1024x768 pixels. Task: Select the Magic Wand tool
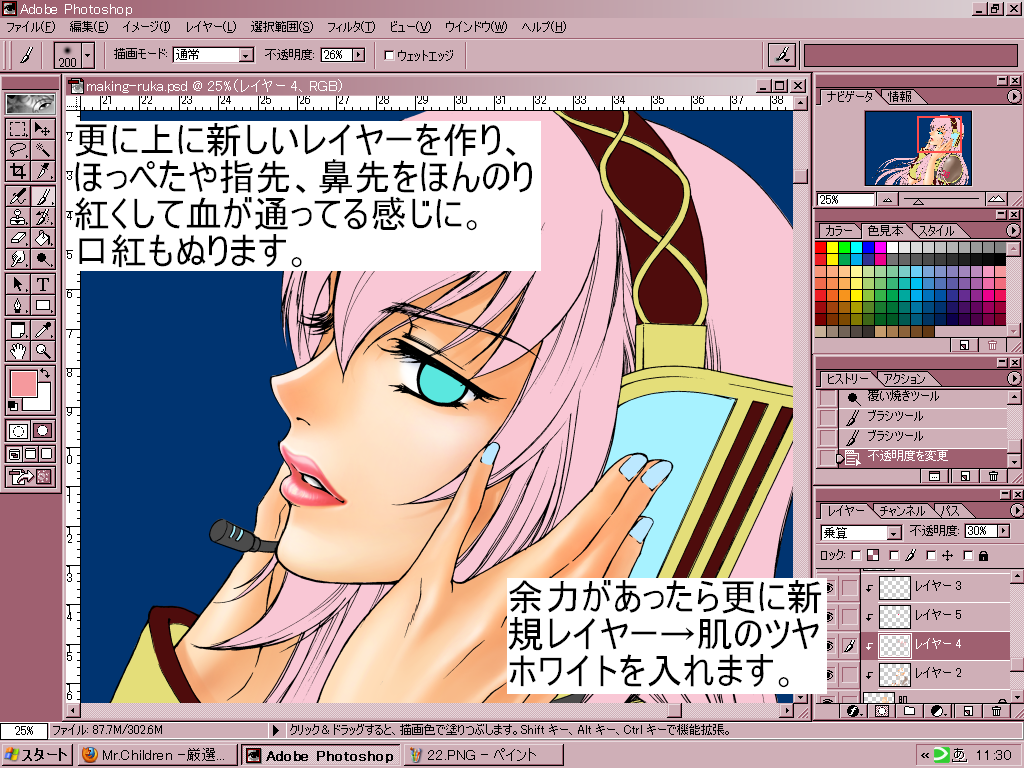point(42,150)
